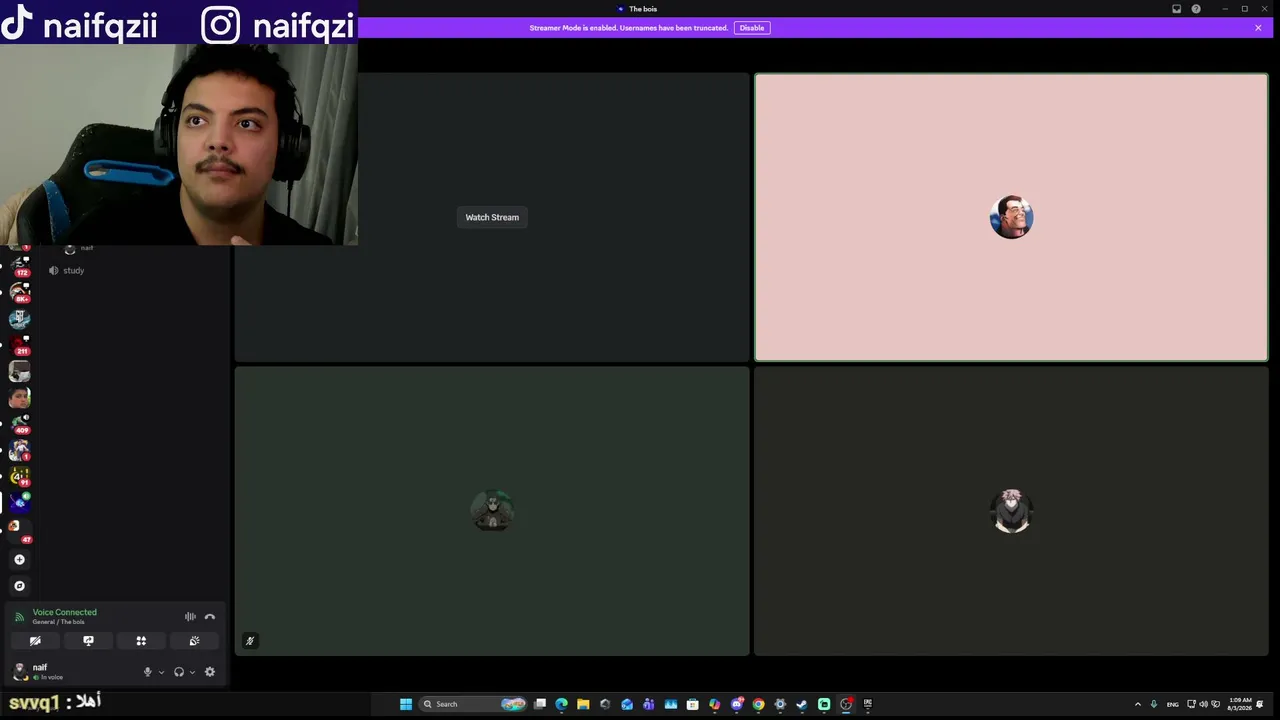This screenshot has height=720, width=1280.
Task: Select the bottom-left muted participant tile
Action: point(492,511)
